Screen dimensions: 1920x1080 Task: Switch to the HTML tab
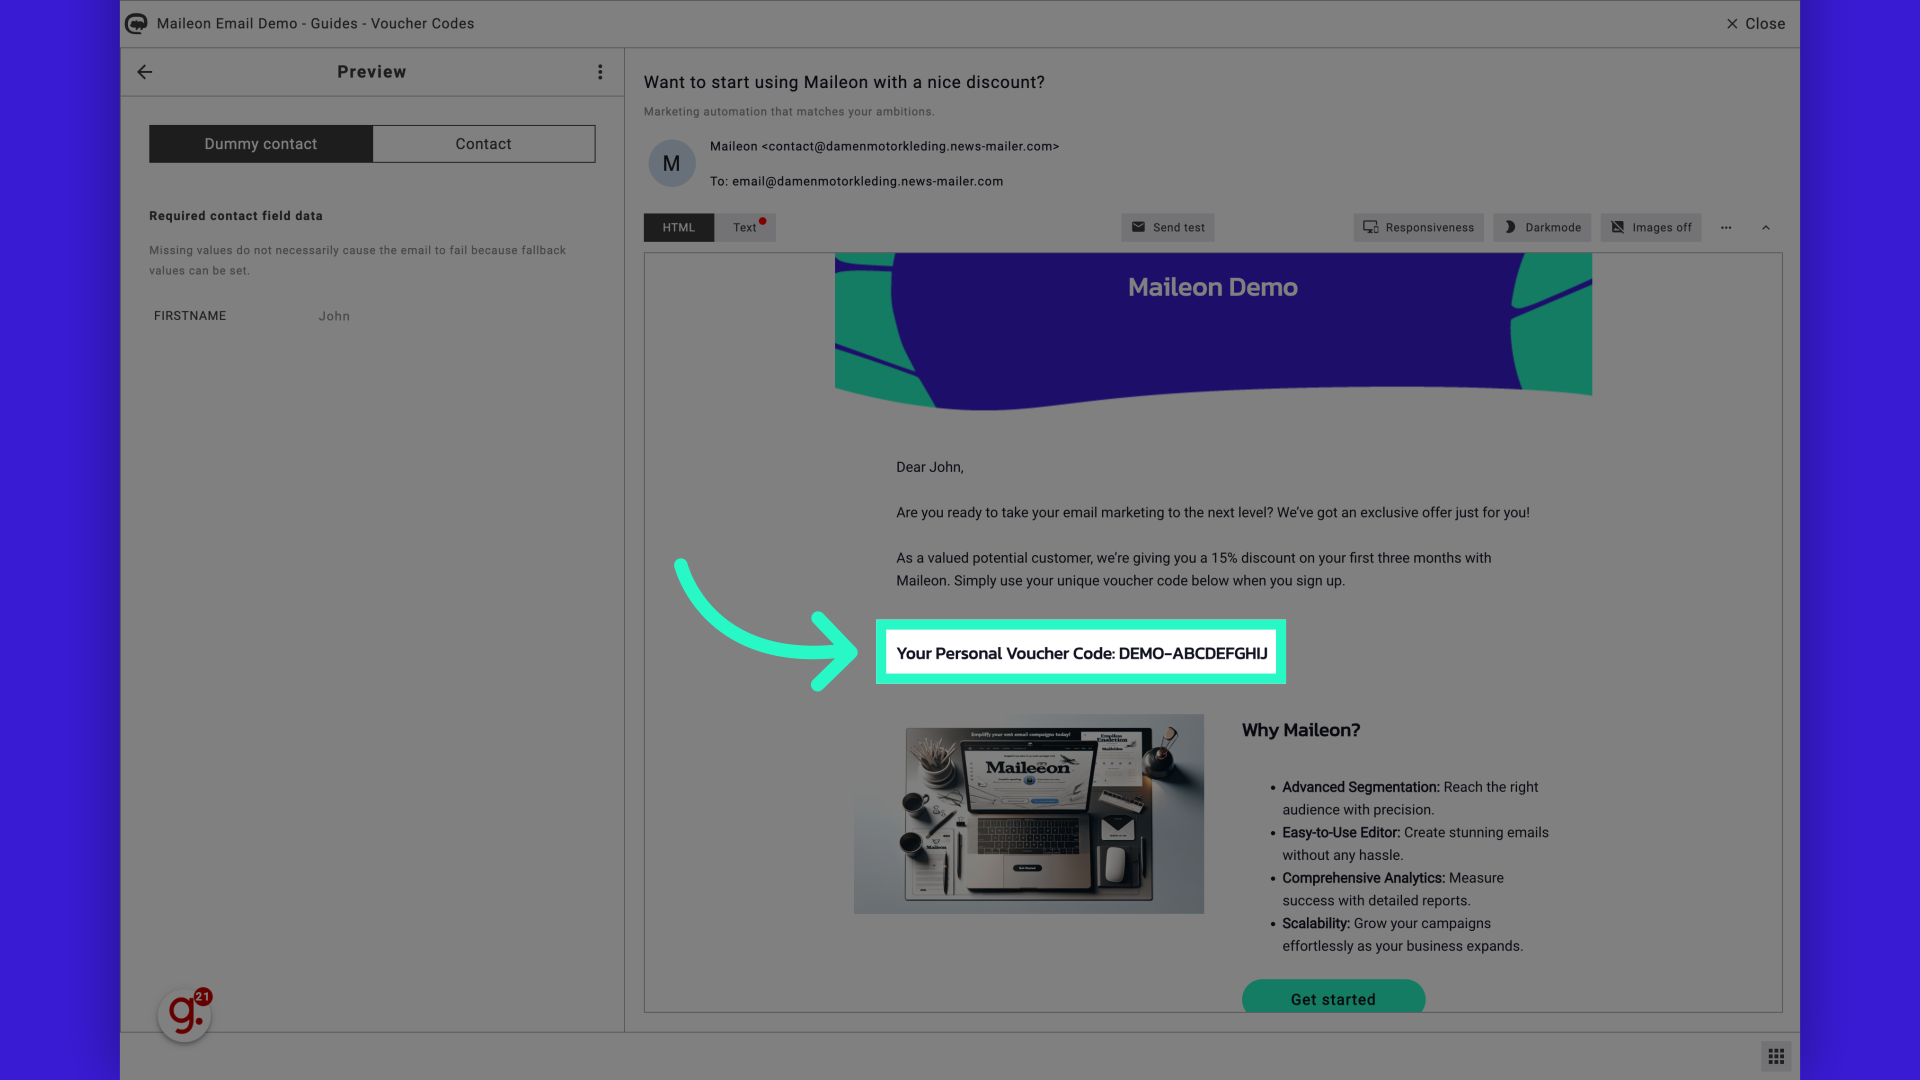678,227
